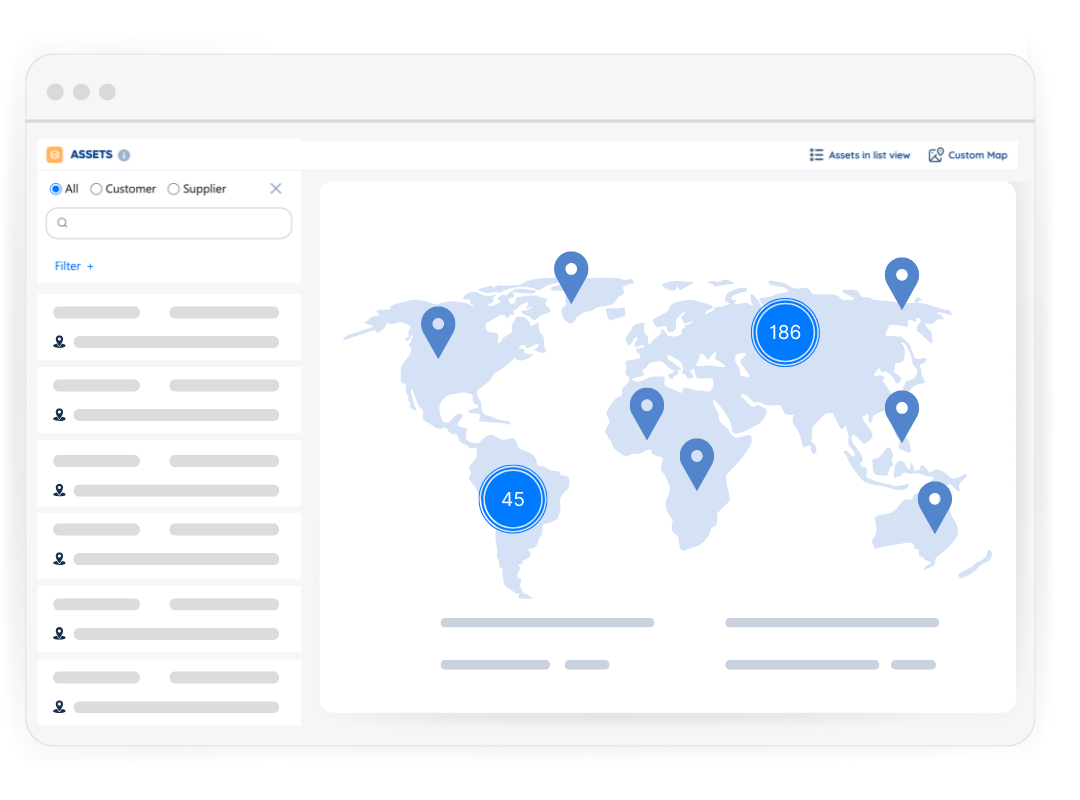
Task: Click the list icon beside Assets in list view
Action: (x=816, y=155)
